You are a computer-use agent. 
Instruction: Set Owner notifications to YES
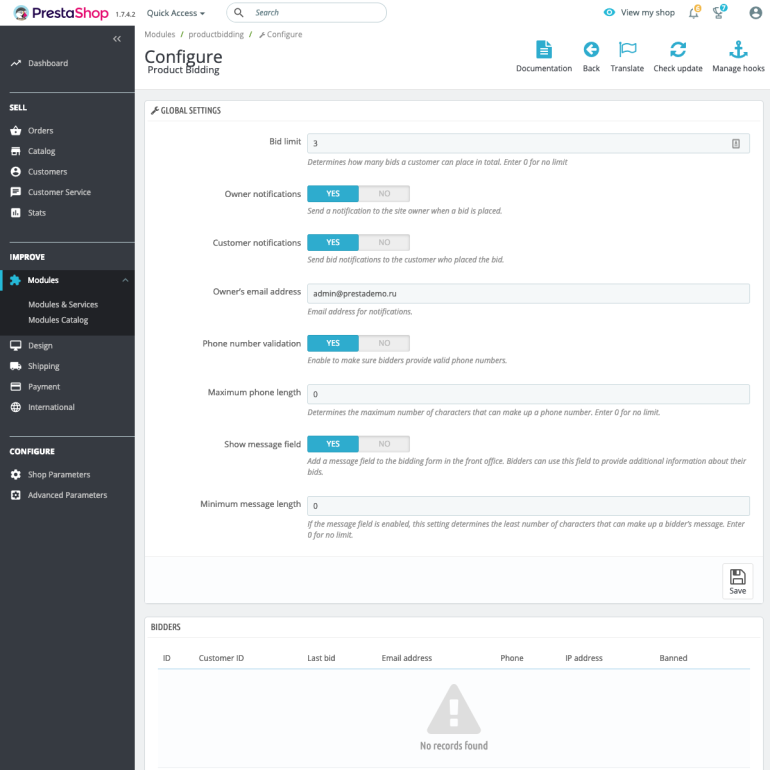(x=333, y=193)
